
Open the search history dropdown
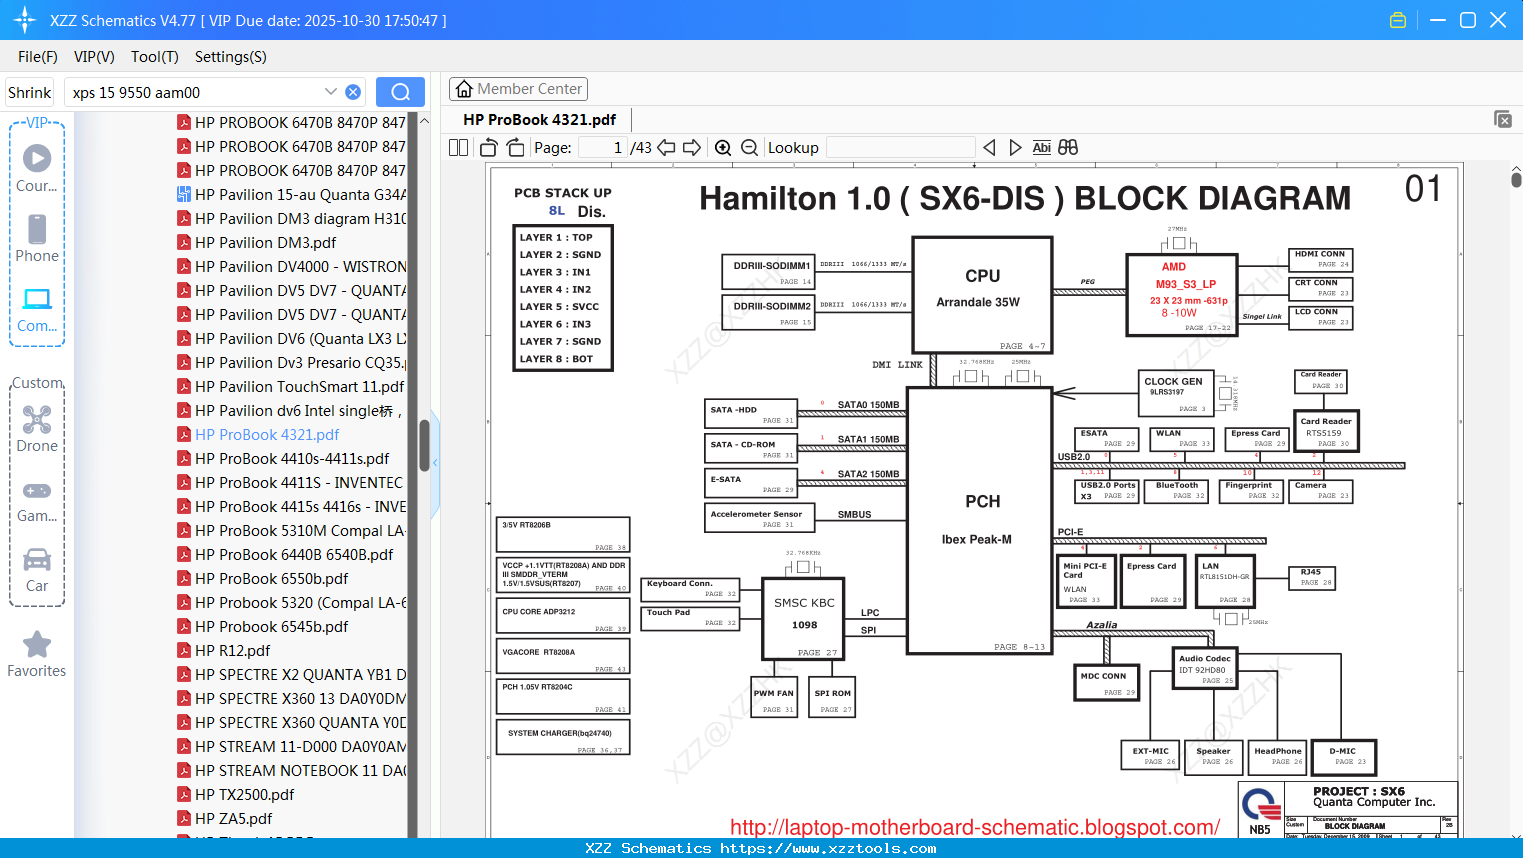click(331, 92)
